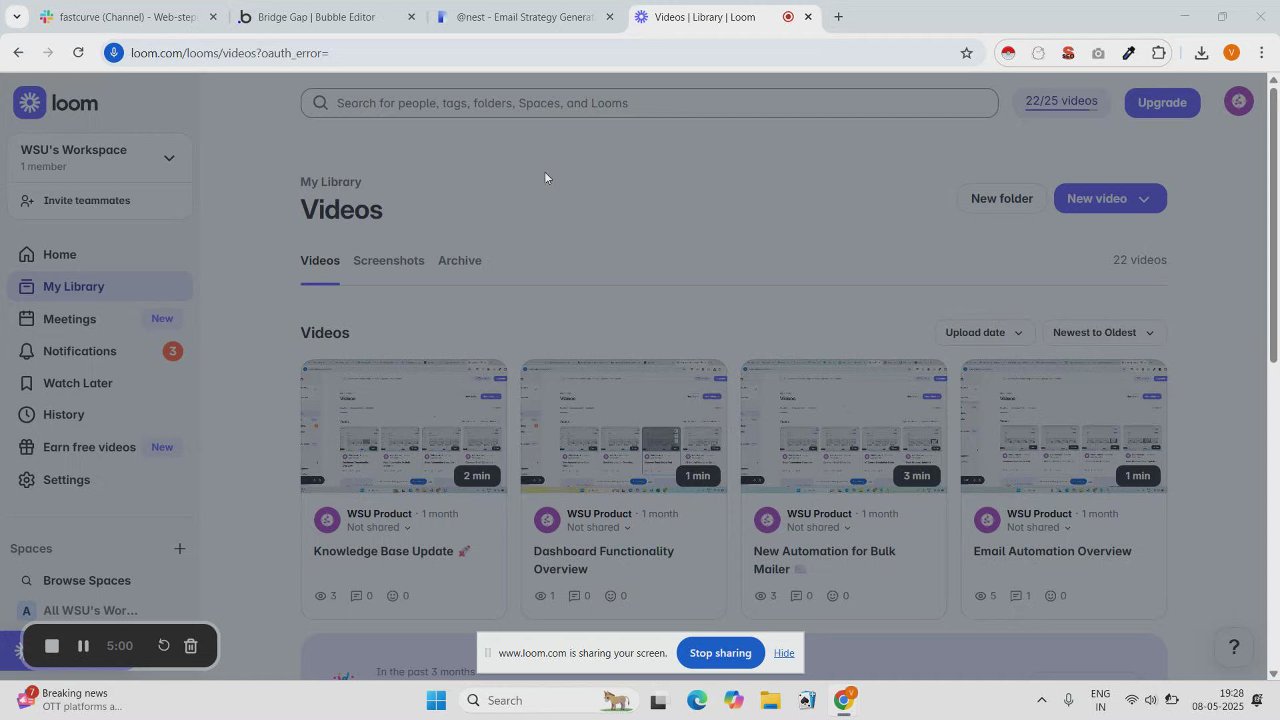Open the 22/25 videos usage indicator
The width and height of the screenshot is (1280, 720).
coord(1061,102)
